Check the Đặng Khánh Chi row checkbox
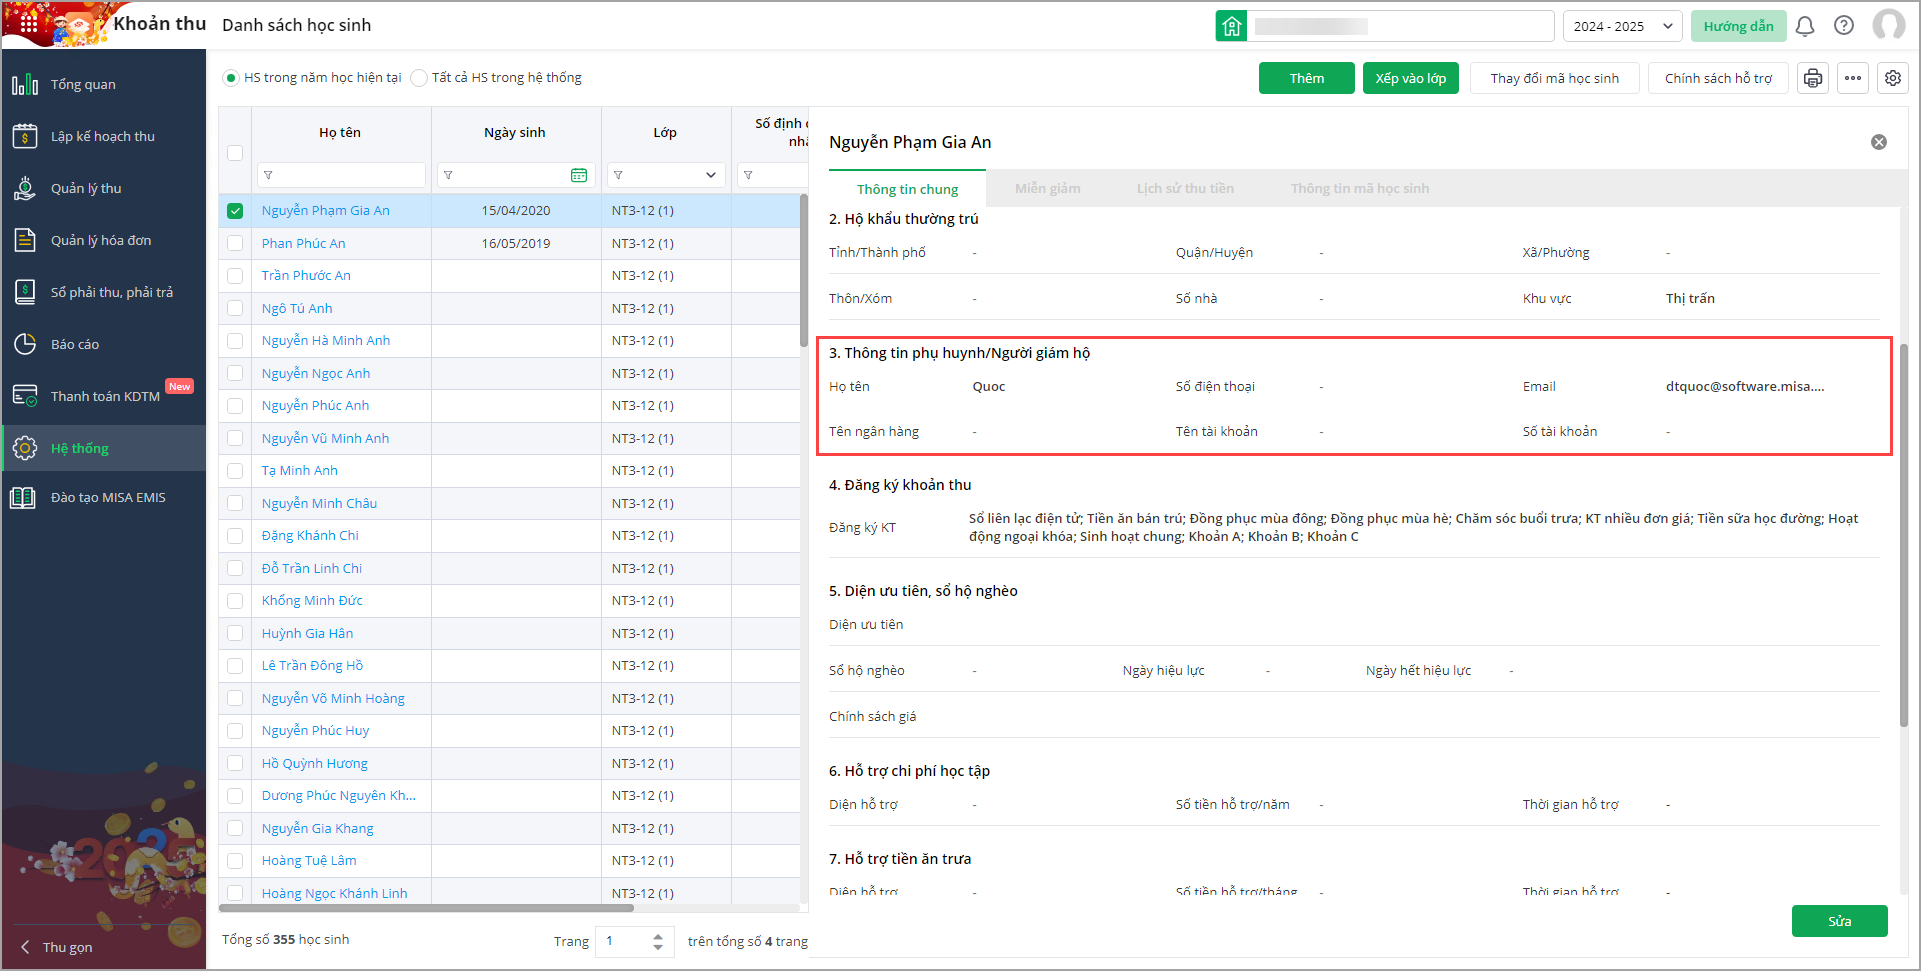The width and height of the screenshot is (1921, 971). click(x=235, y=536)
